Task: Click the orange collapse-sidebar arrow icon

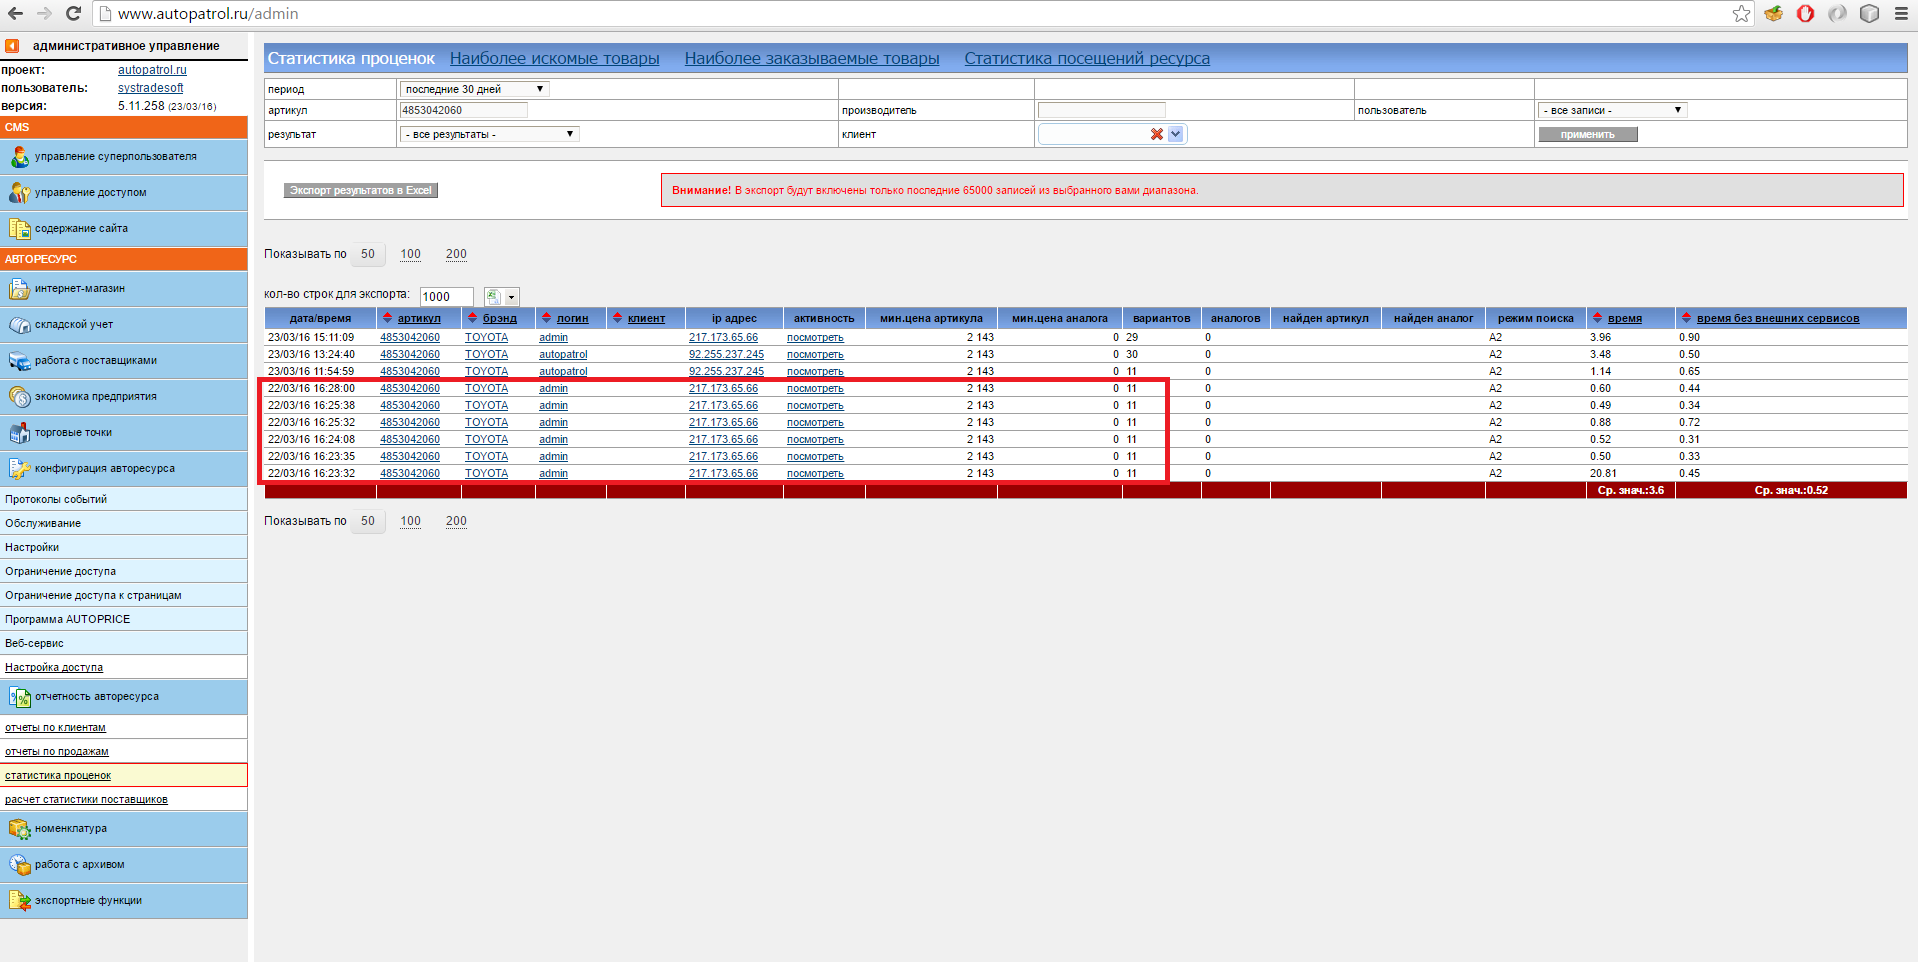Action: tap(12, 46)
